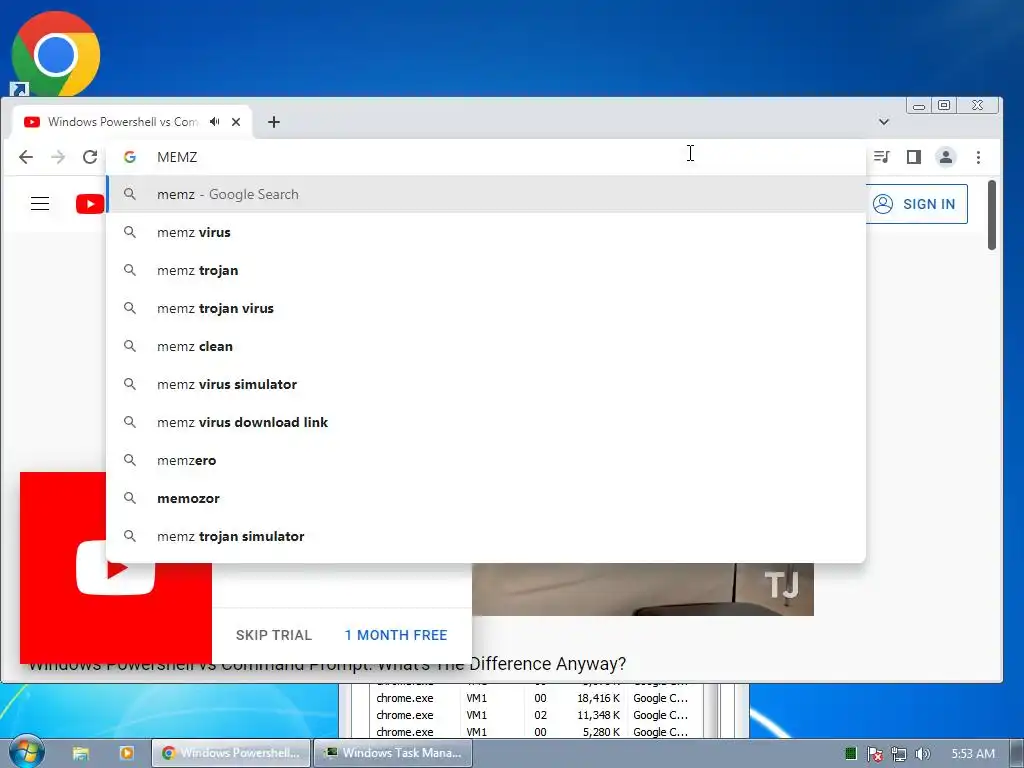This screenshot has width=1024, height=768.
Task: Mute the tab via speaker icon
Action: point(215,121)
